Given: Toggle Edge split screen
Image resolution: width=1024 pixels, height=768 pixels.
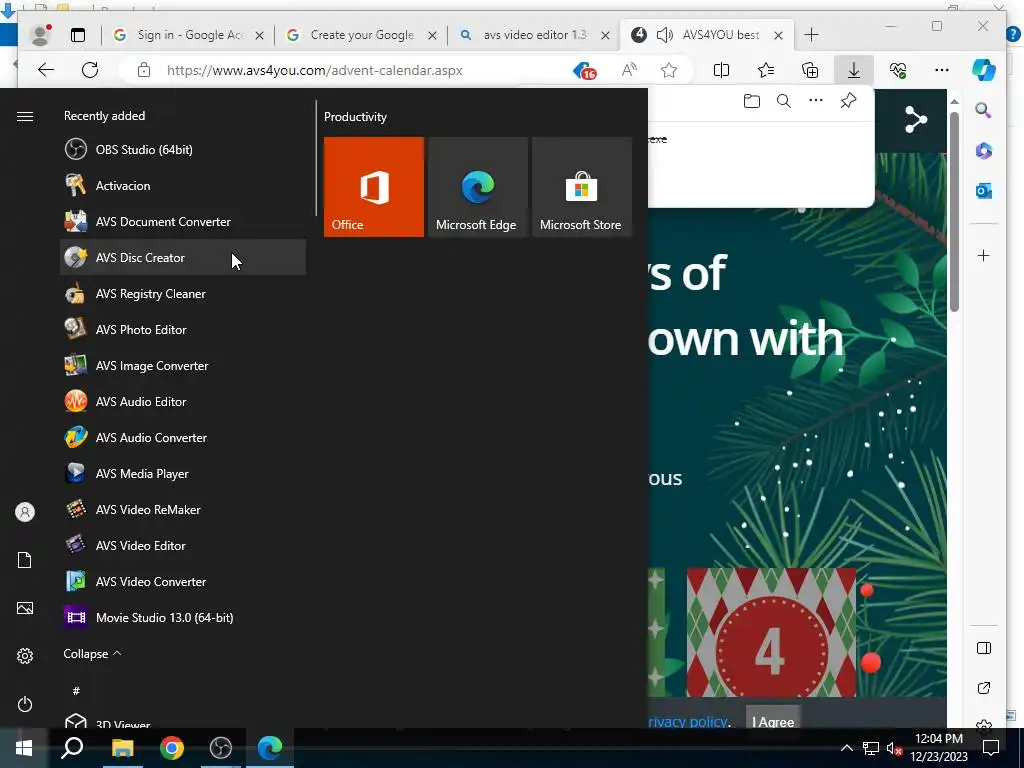Looking at the screenshot, I should pyautogui.click(x=722, y=70).
